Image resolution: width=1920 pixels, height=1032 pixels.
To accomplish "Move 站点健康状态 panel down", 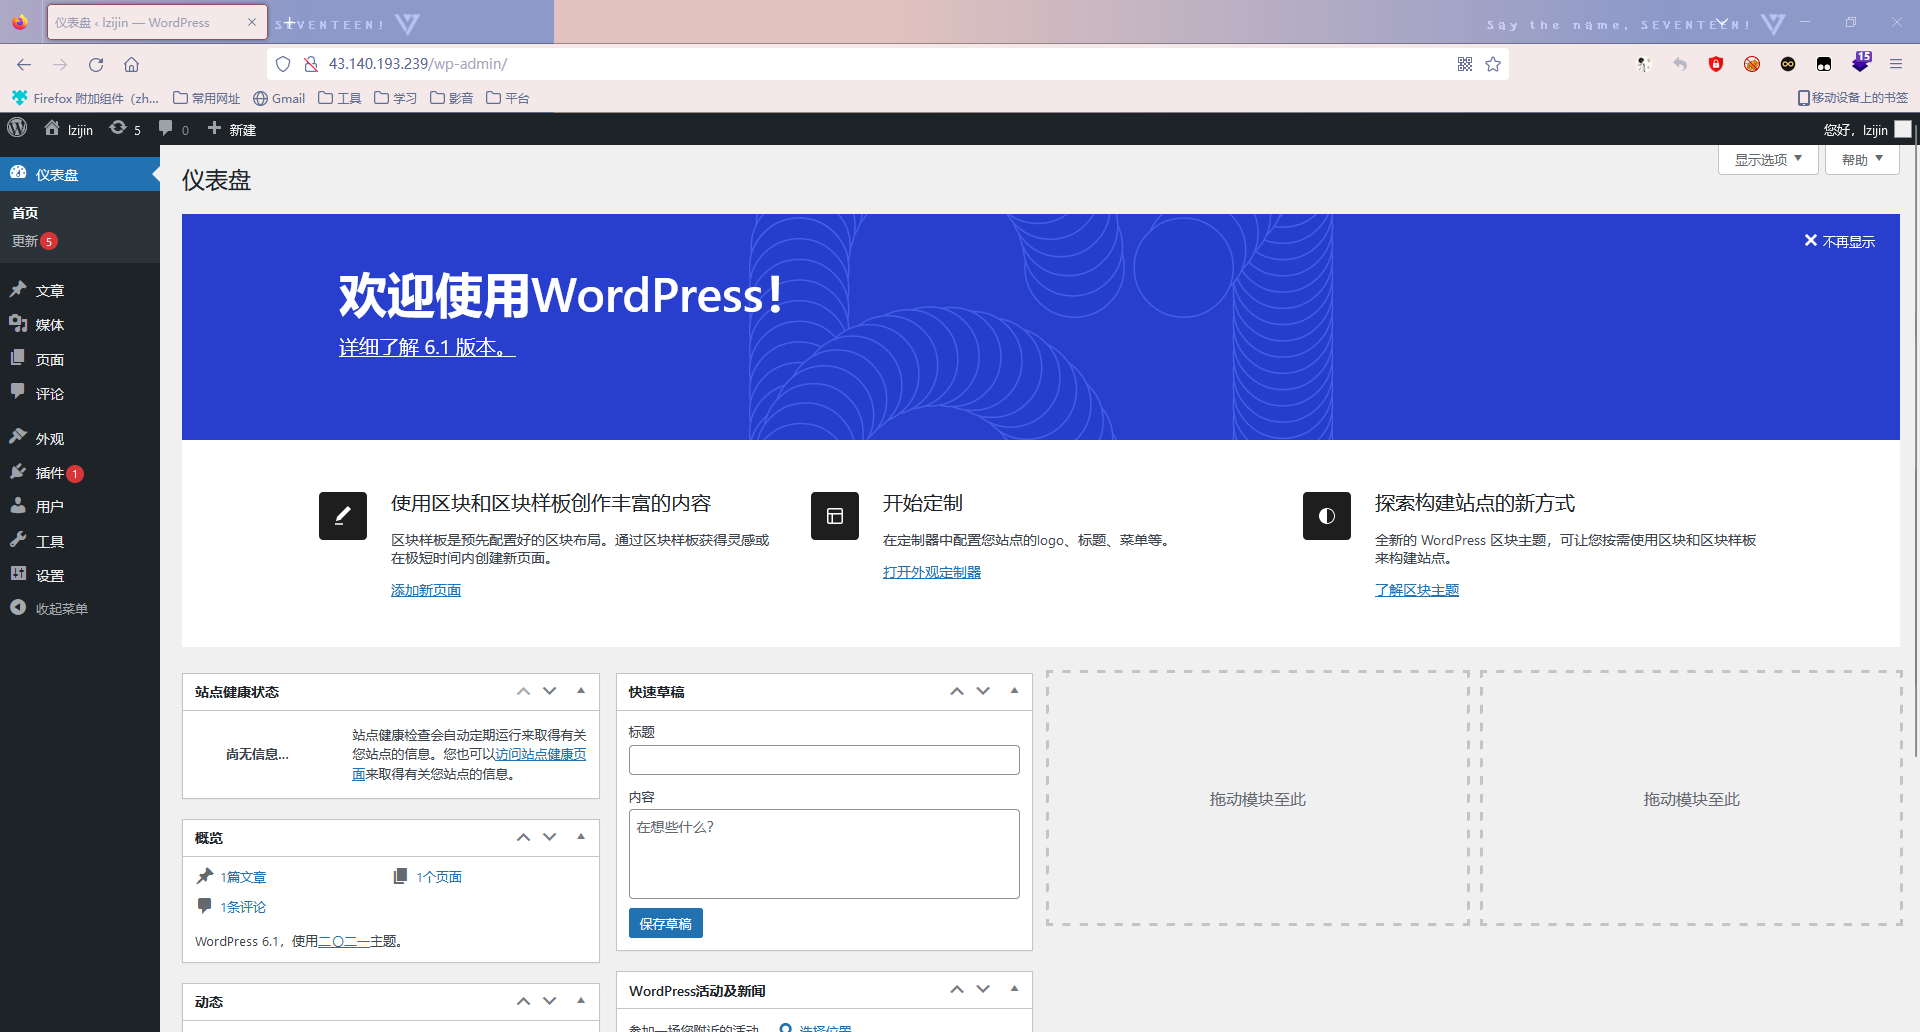I will click(549, 691).
